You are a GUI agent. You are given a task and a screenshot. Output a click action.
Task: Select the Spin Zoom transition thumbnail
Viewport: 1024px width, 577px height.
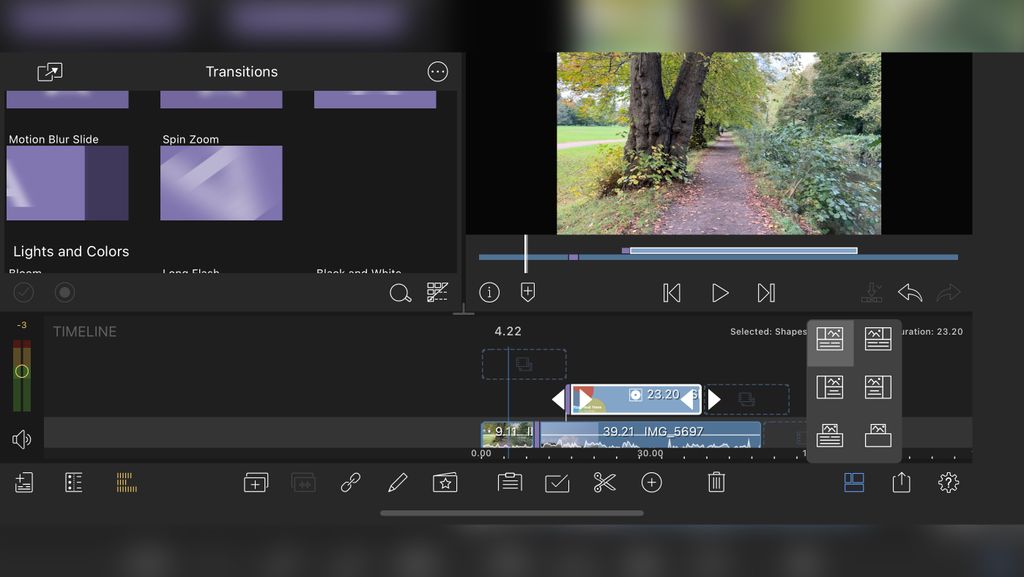(x=220, y=183)
